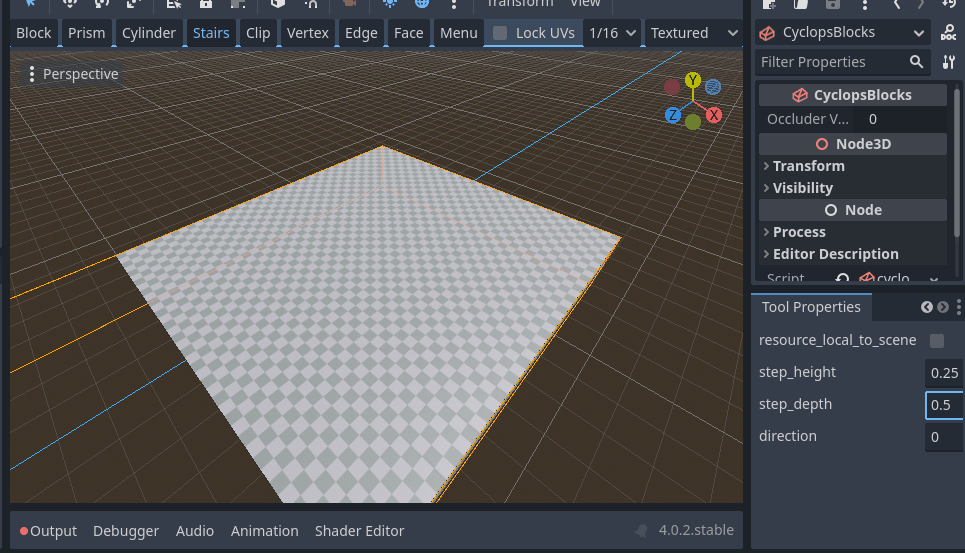Activate the Stairs tool
Viewport: 965px width, 553px height.
[211, 33]
